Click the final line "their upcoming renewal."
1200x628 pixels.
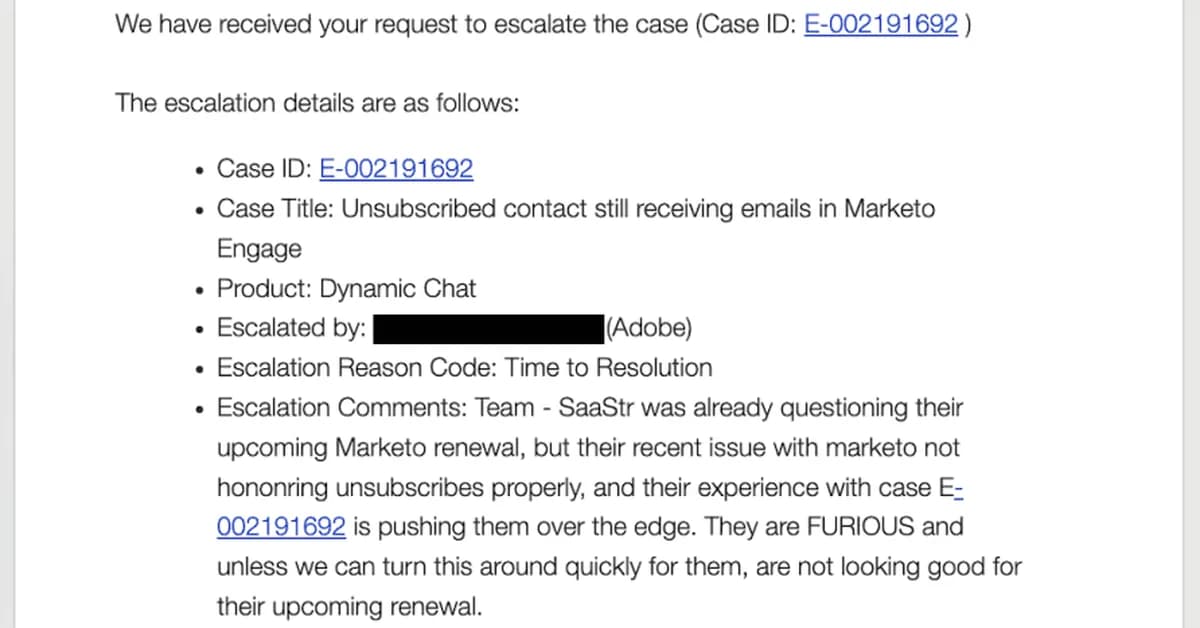click(349, 607)
